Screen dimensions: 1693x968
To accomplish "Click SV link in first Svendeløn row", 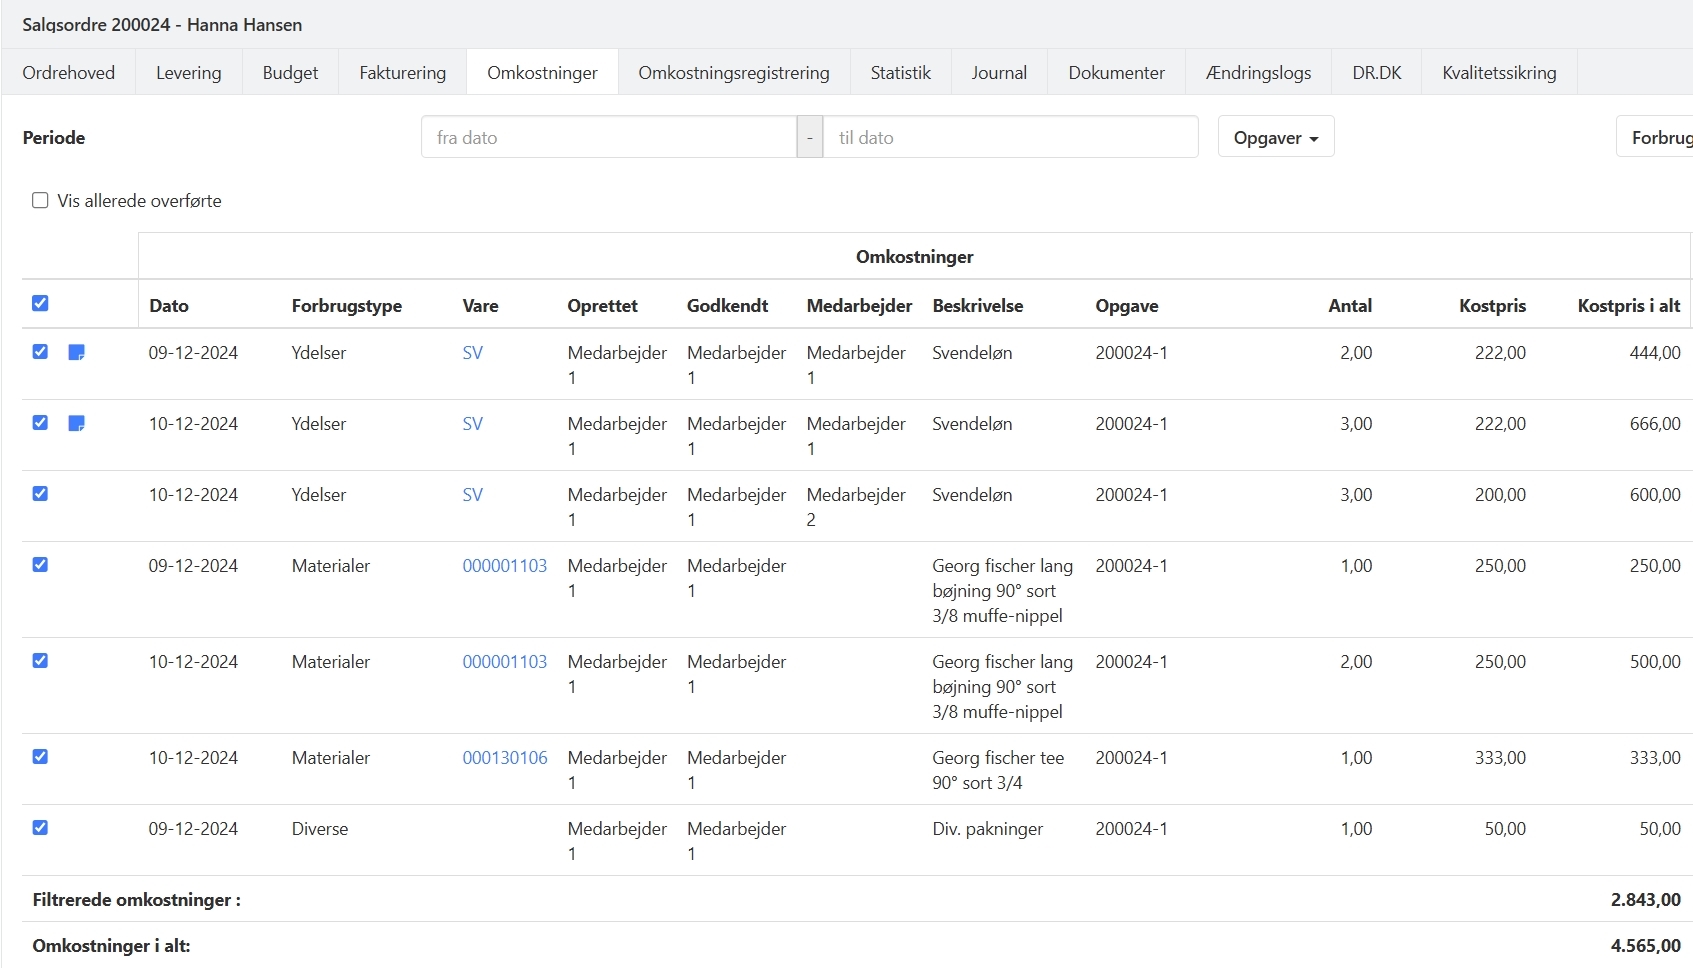I will (x=472, y=353).
